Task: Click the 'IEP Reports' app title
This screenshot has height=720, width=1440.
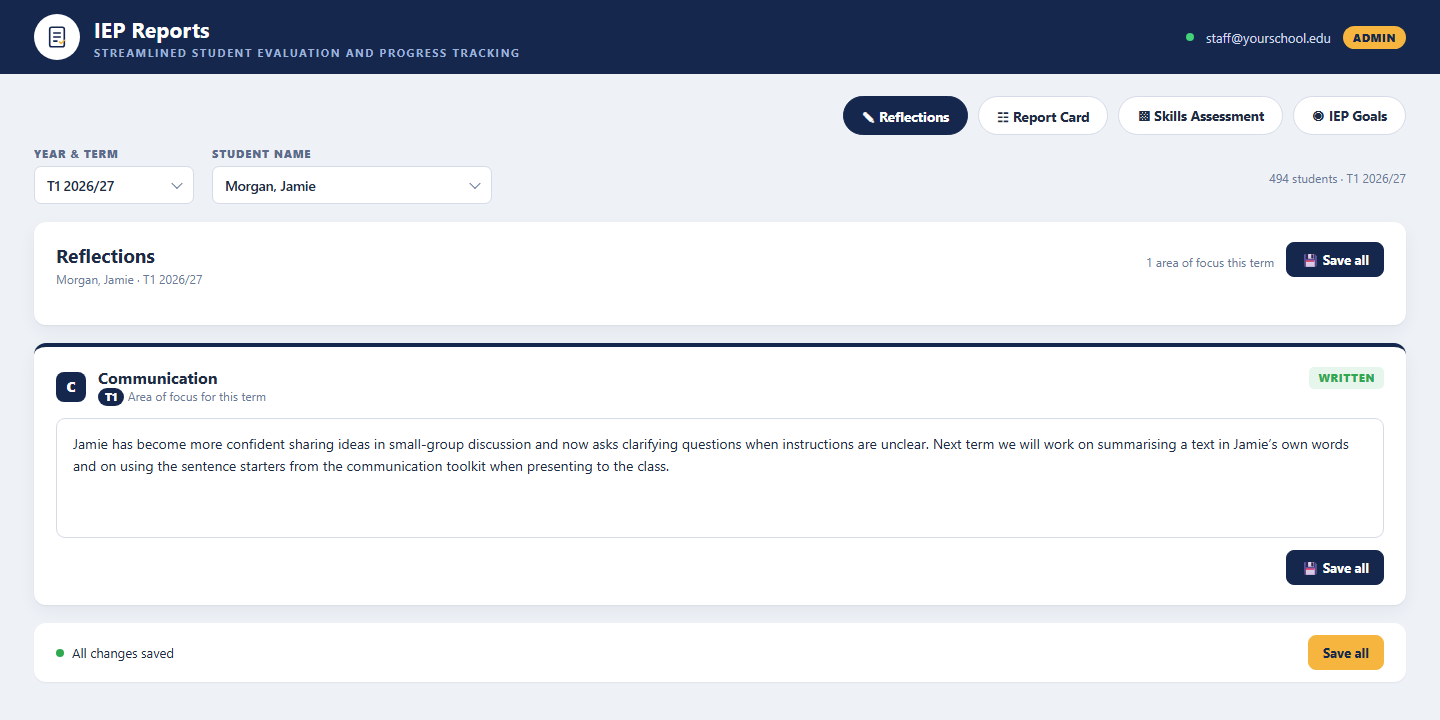Action: (x=152, y=31)
